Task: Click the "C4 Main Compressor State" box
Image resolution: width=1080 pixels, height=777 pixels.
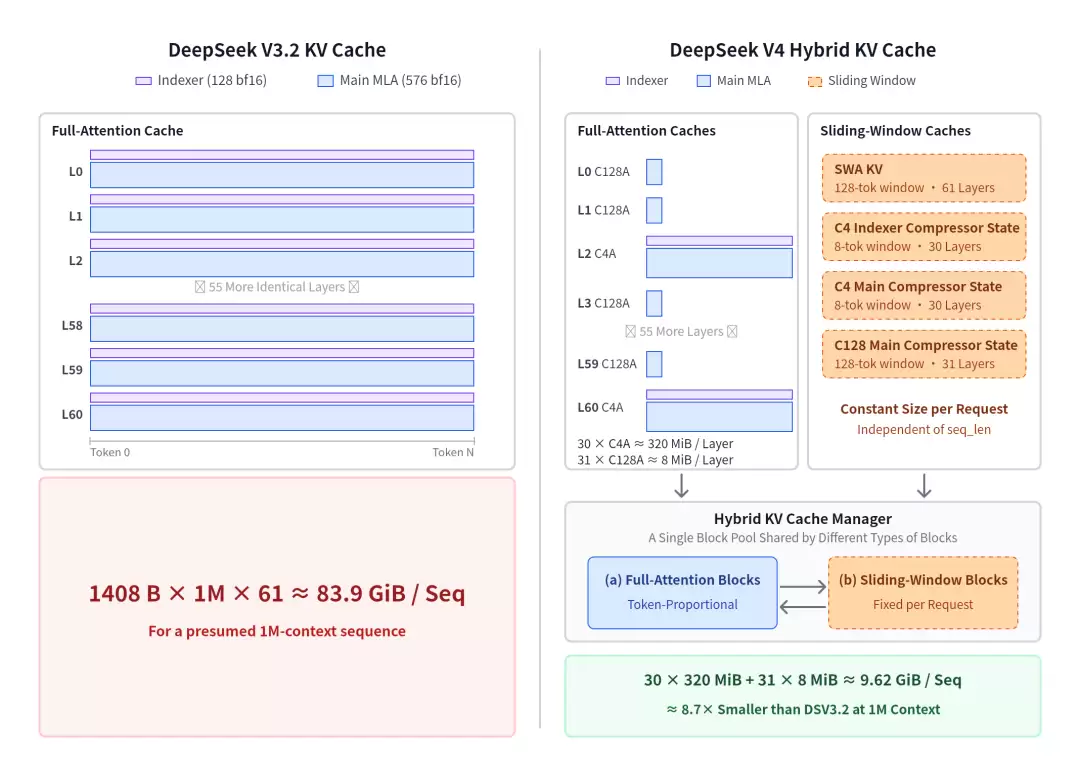Action: (x=924, y=295)
